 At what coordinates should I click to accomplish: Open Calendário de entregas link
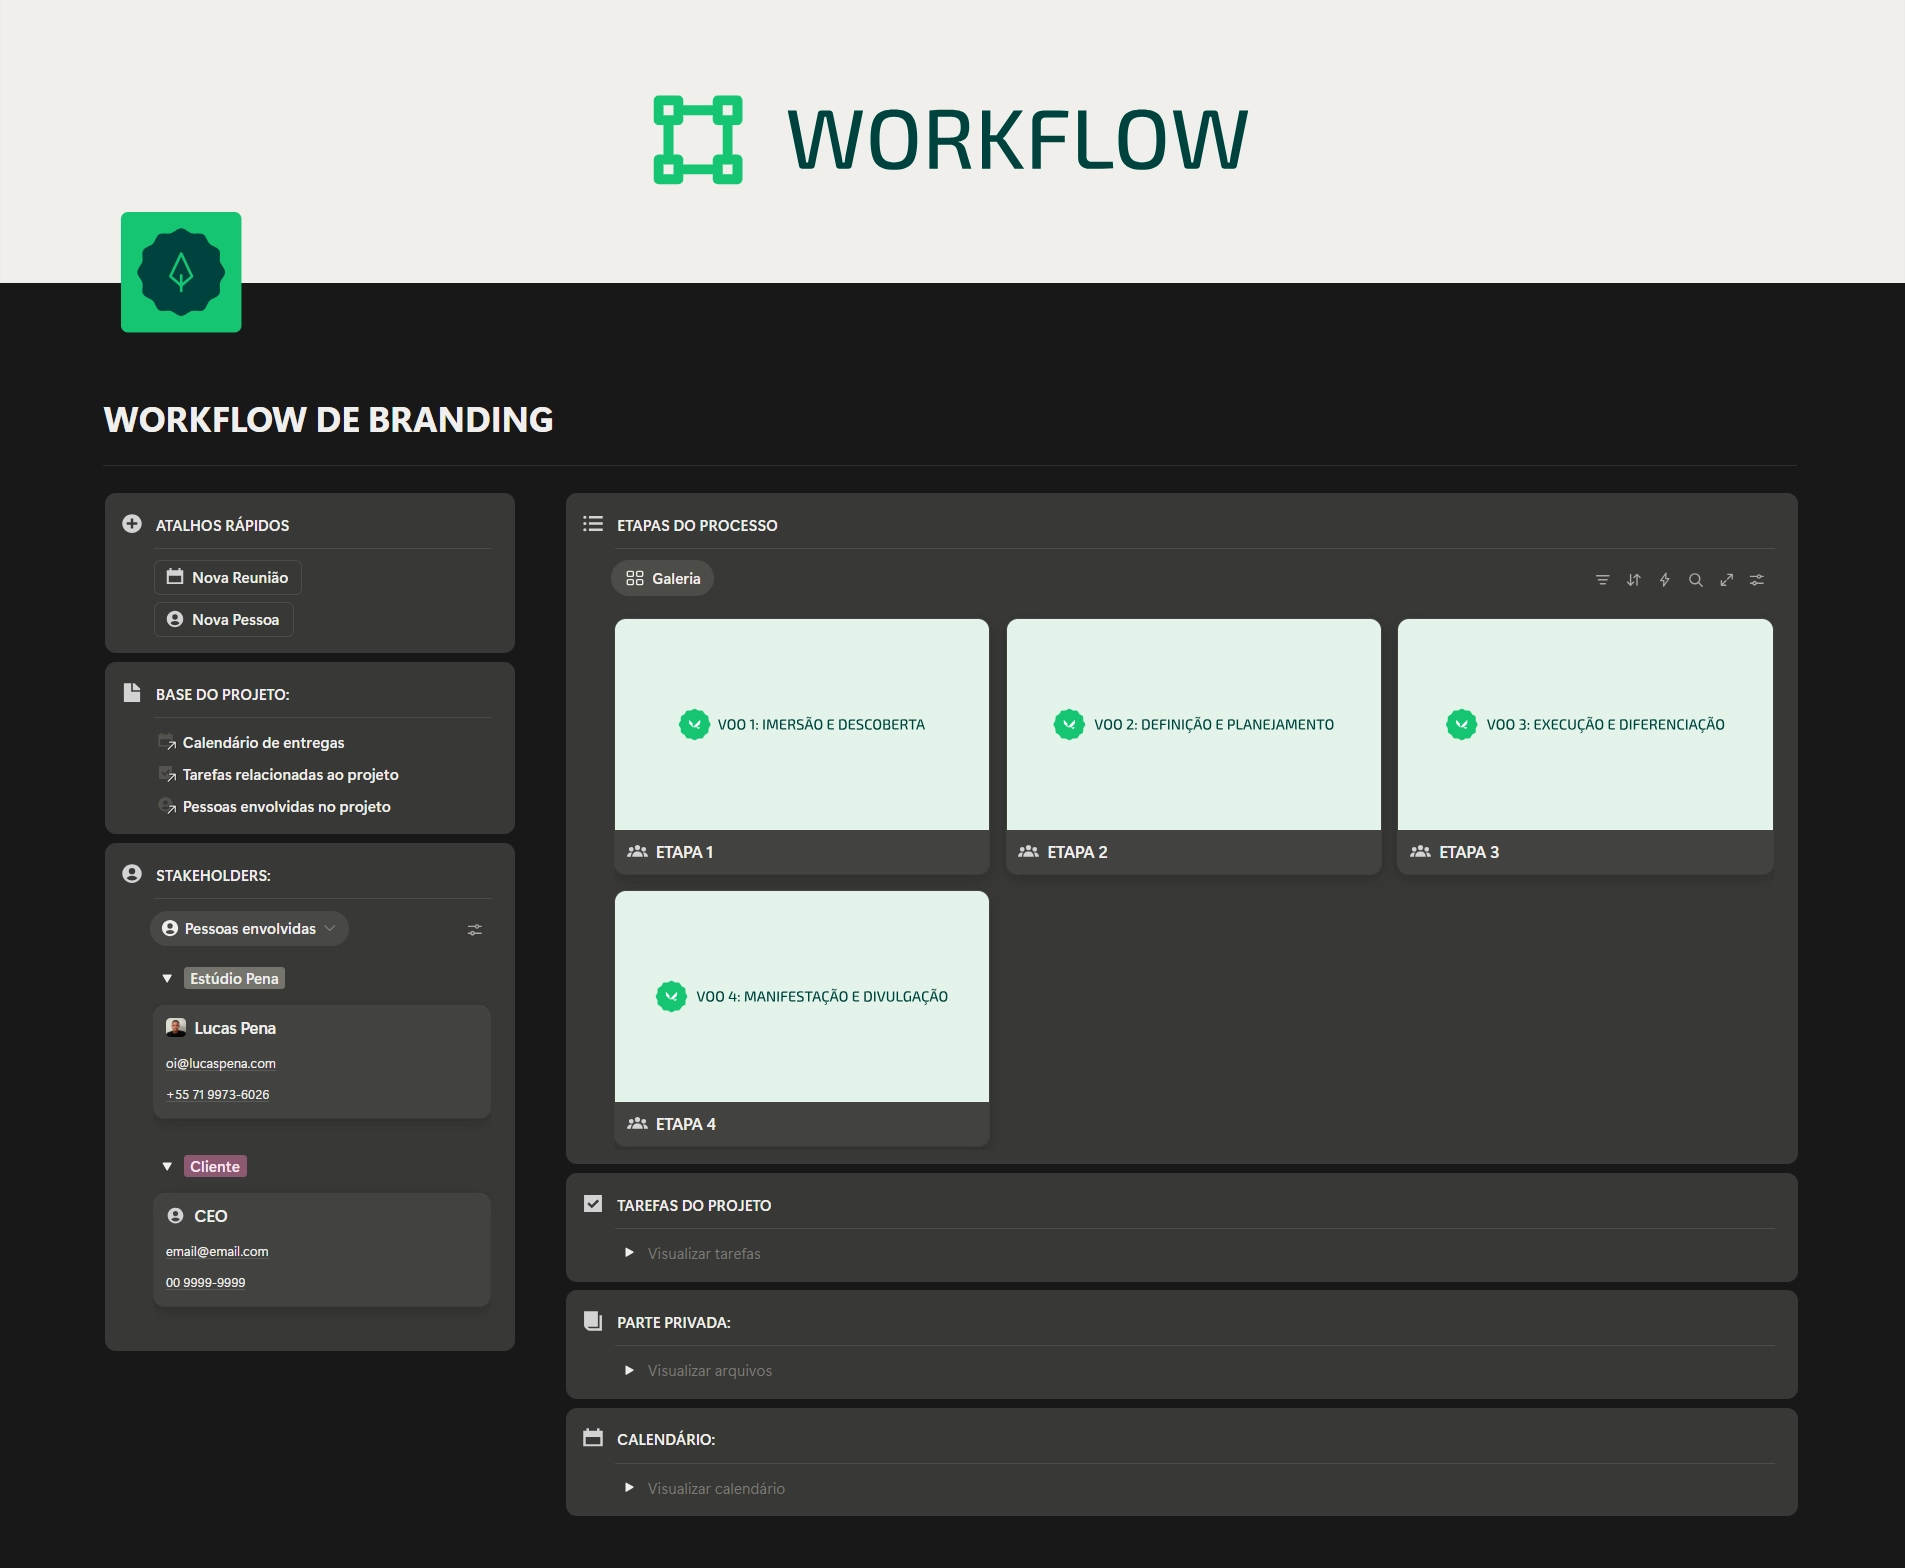[x=262, y=743]
